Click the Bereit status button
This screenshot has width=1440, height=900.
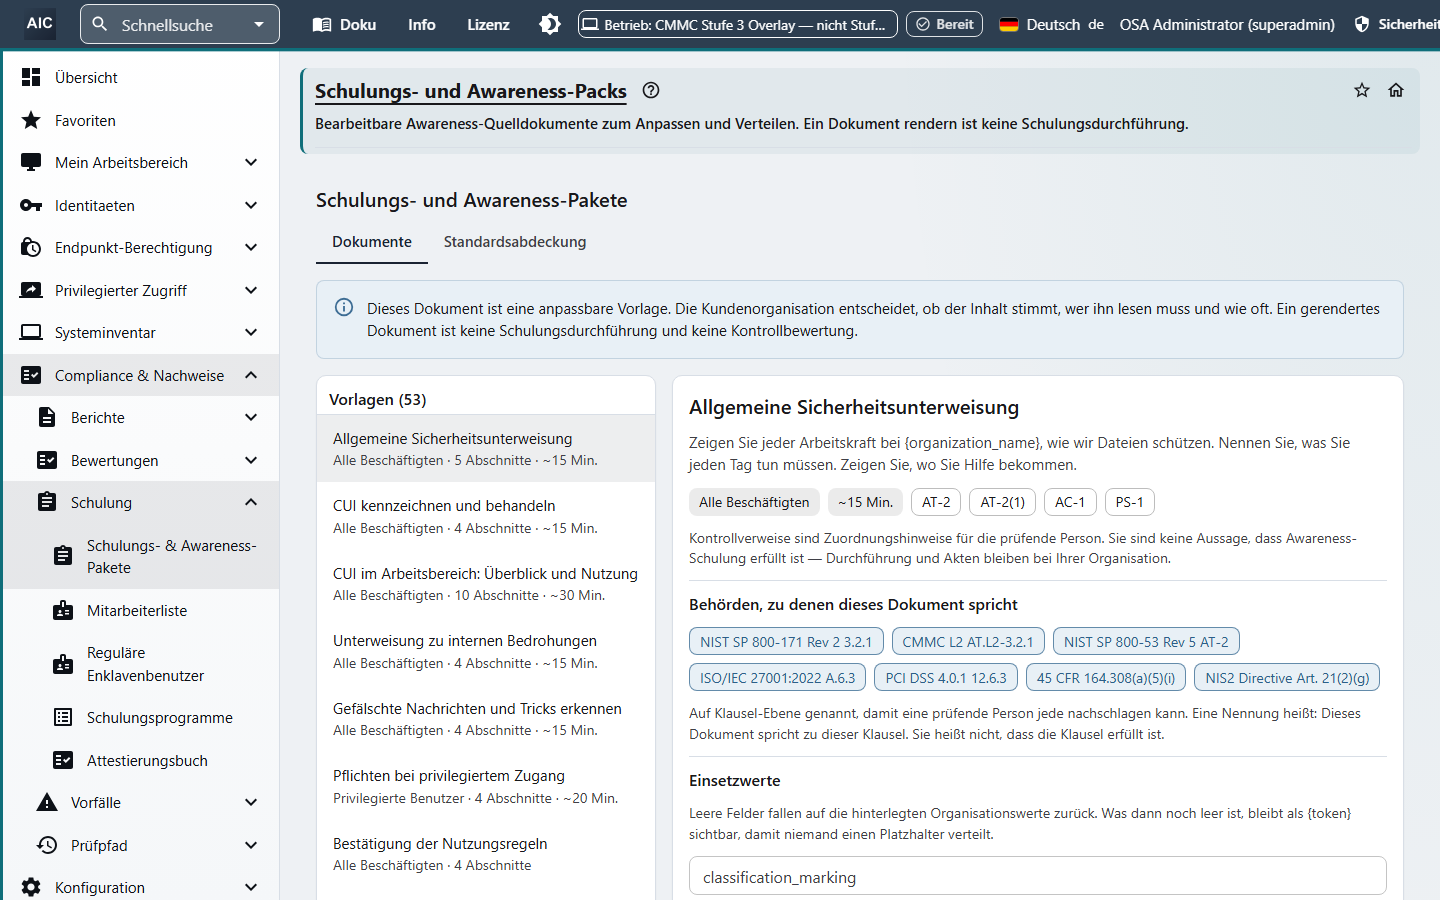945,24
